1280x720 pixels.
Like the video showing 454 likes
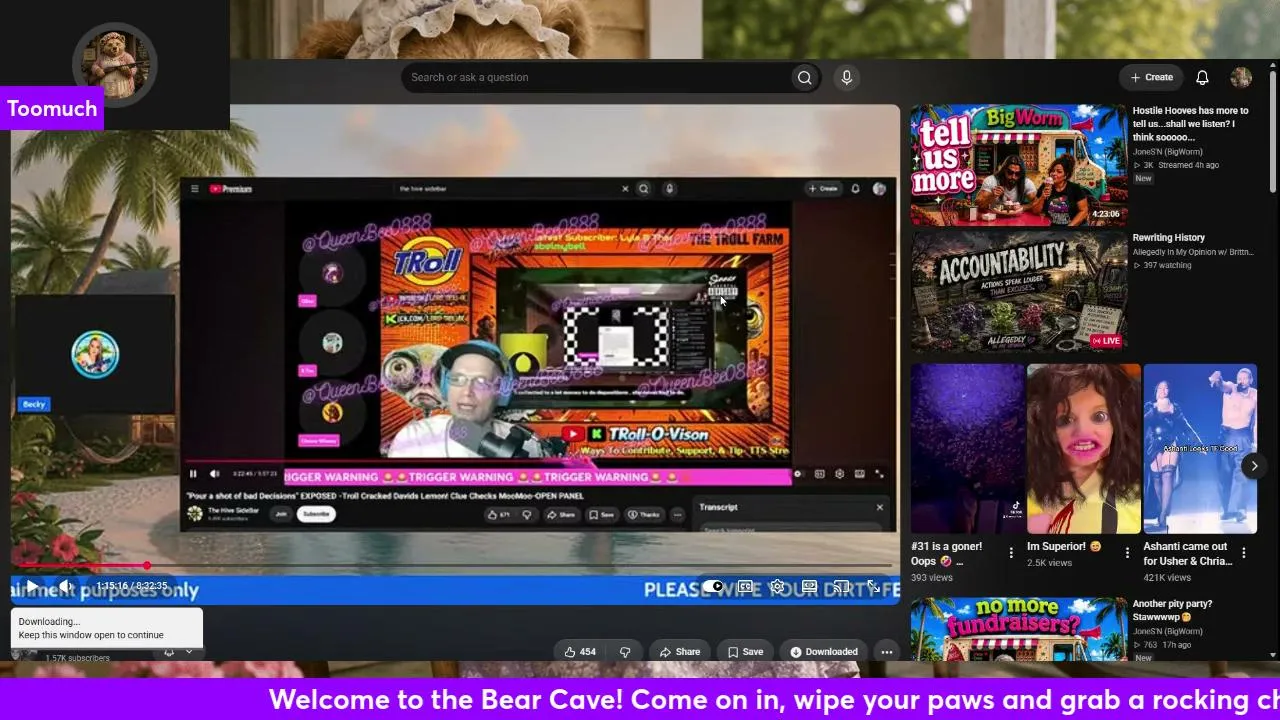tap(580, 652)
